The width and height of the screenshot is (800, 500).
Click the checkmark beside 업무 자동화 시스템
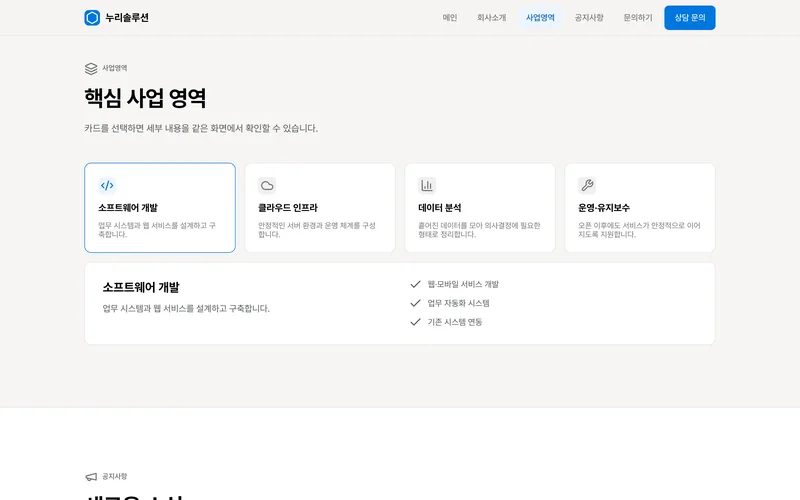[415, 303]
